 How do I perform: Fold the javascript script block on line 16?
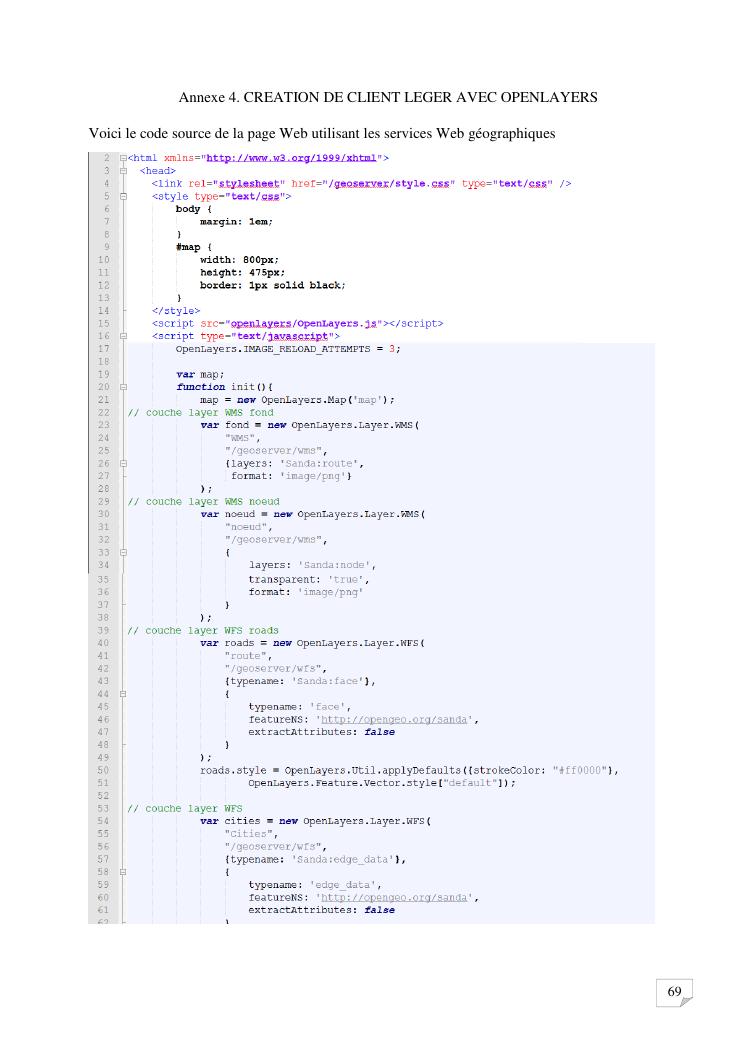pyautogui.click(x=123, y=336)
